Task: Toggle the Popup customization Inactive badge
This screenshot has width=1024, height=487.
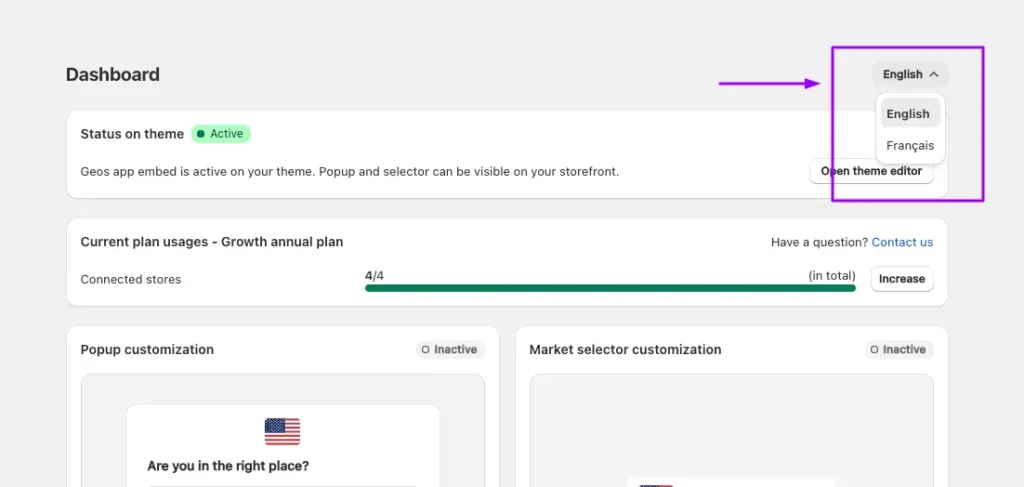Action: tap(450, 350)
